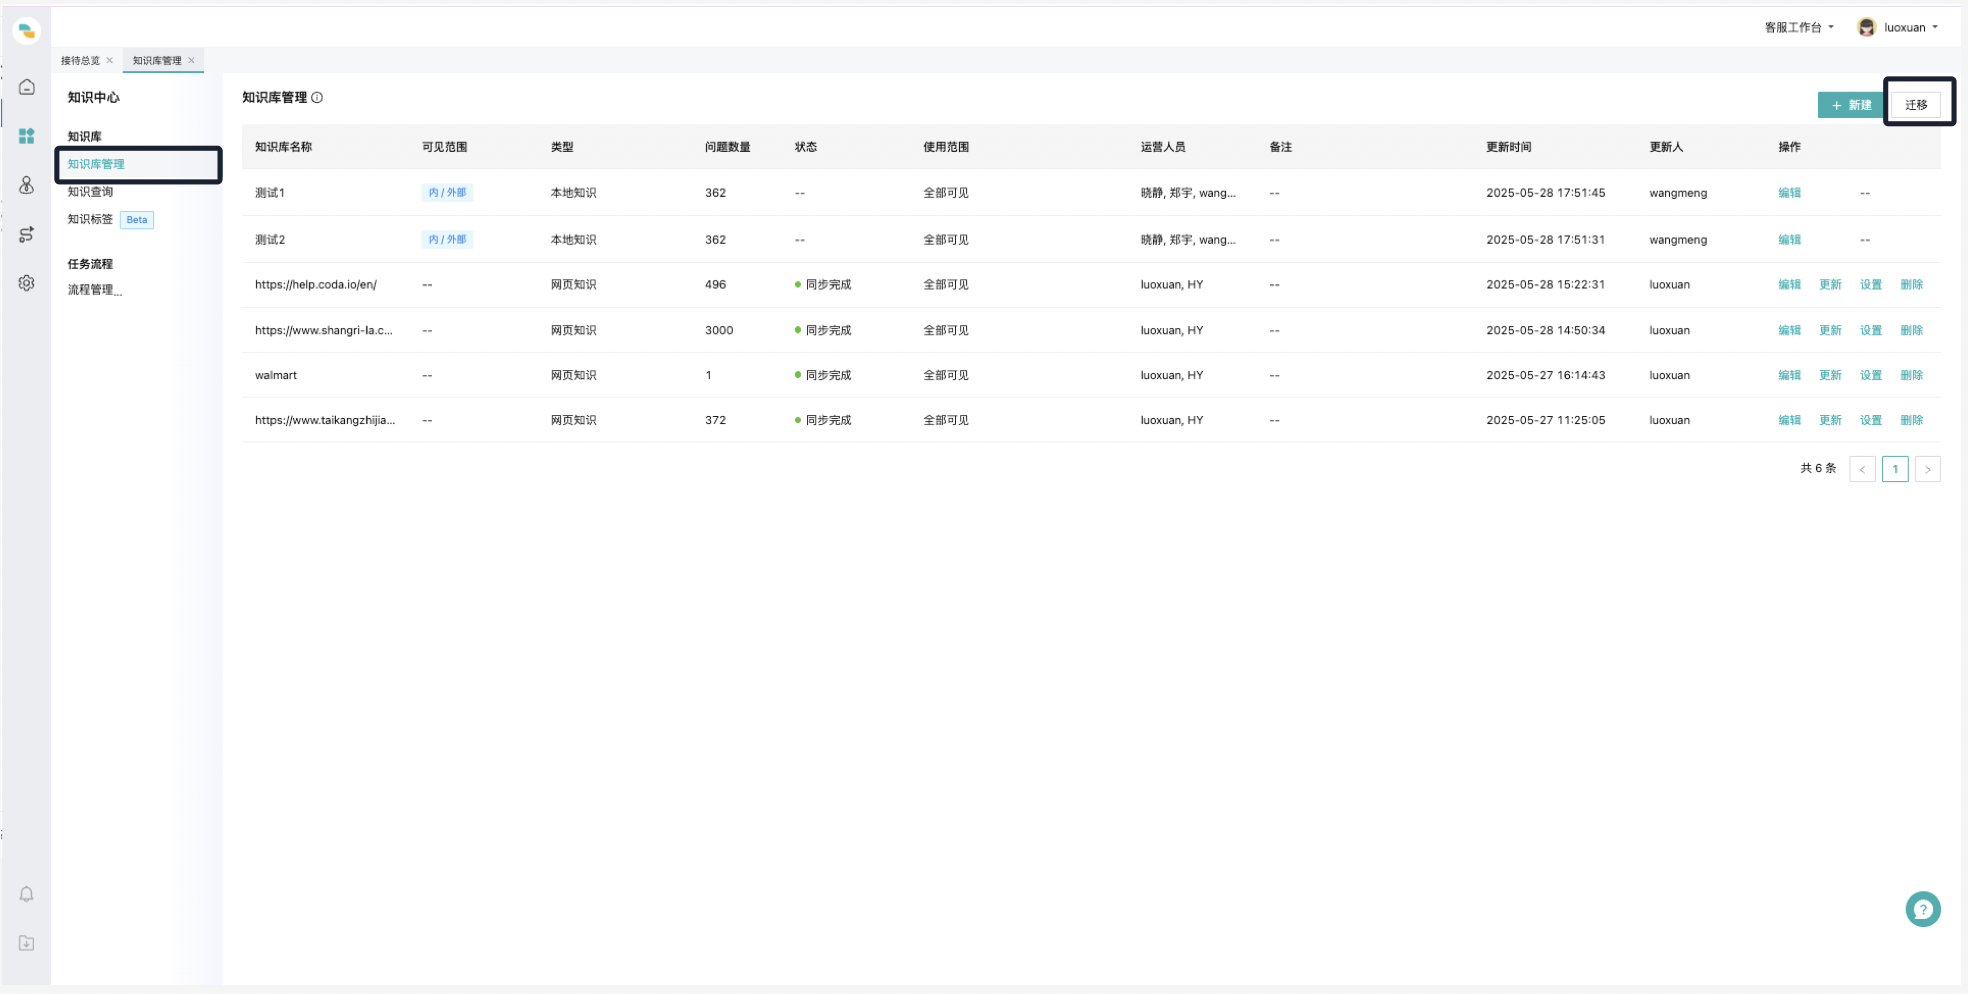Click the download icon at sidebar bottom
The image size is (1968, 994).
click(27, 943)
